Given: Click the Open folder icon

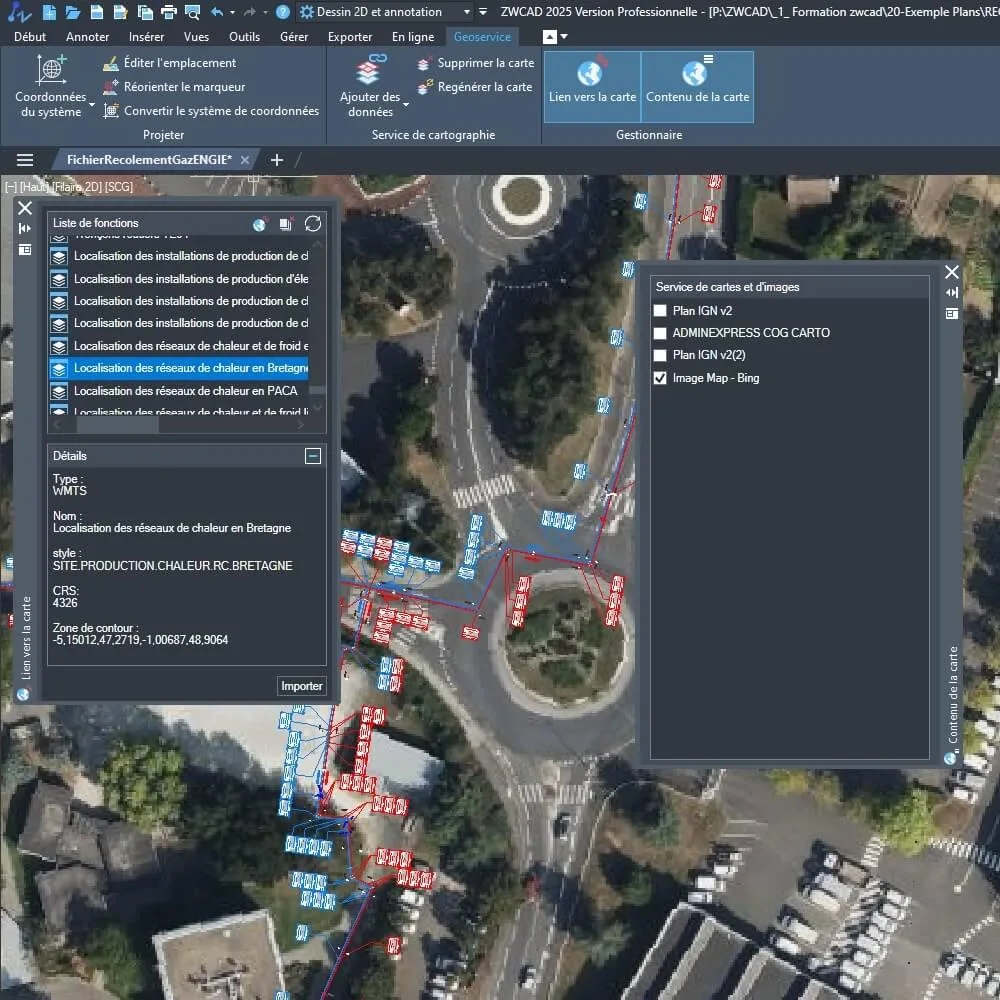Looking at the screenshot, I should pos(73,11).
